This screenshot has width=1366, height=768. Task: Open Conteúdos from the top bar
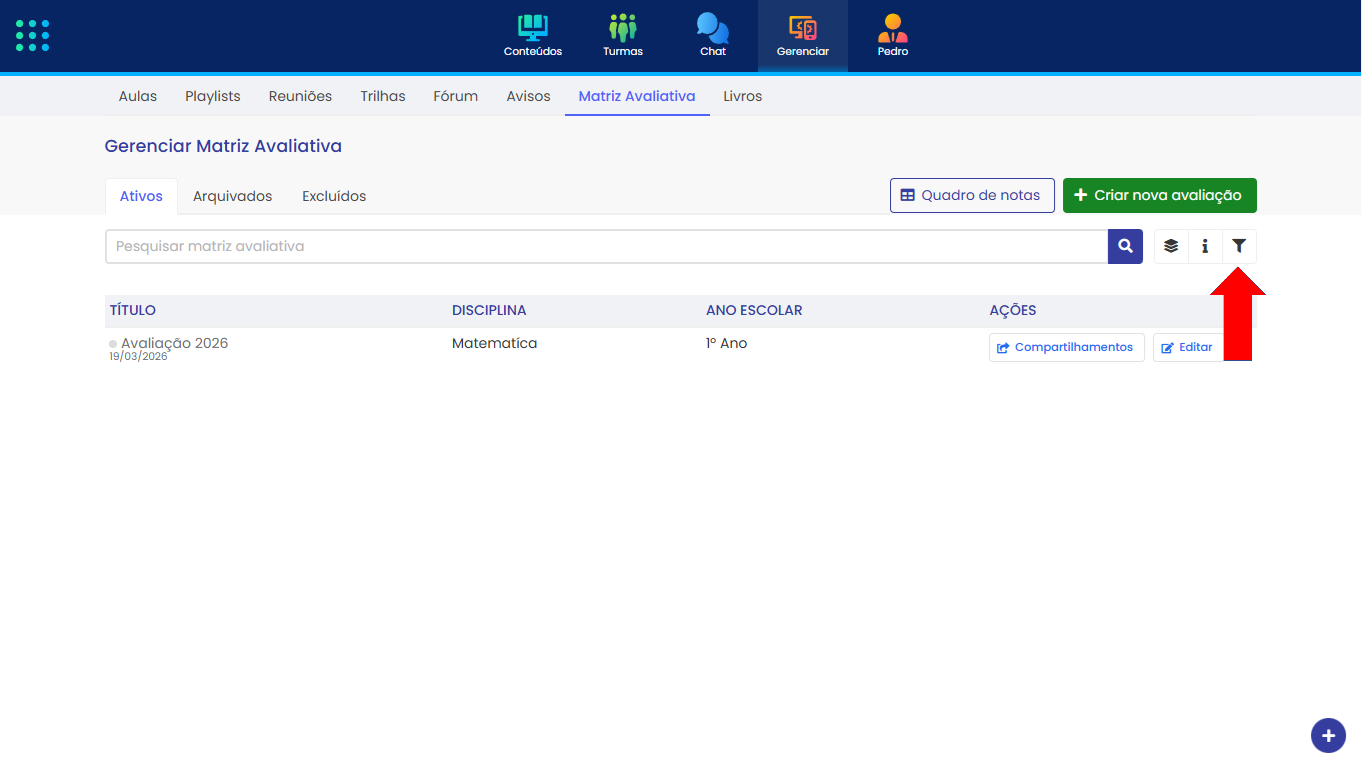pyautogui.click(x=533, y=36)
